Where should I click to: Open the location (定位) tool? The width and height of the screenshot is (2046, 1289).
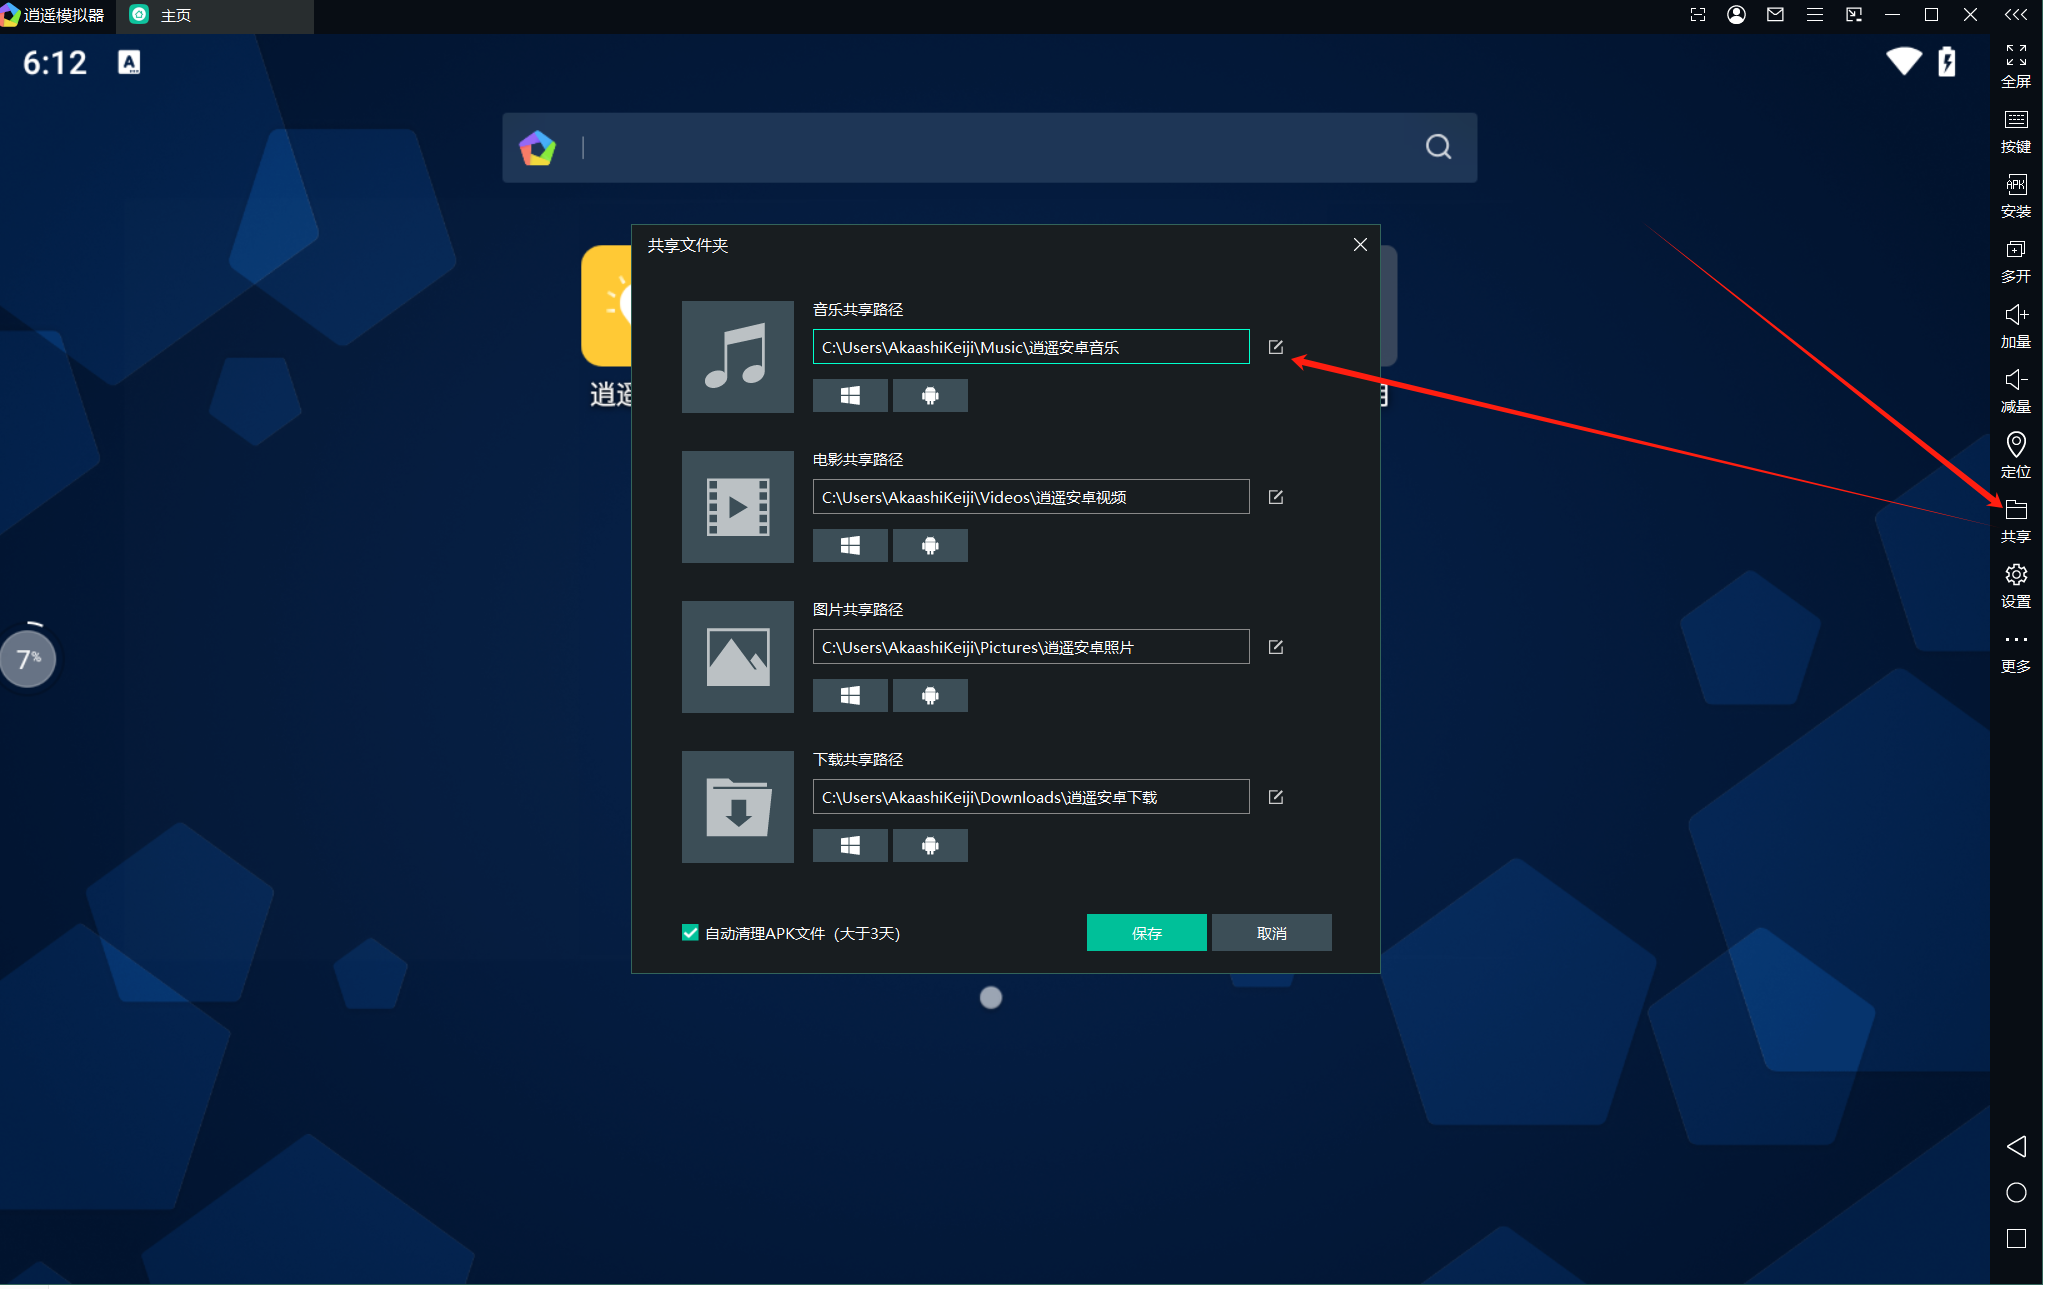click(x=2015, y=454)
